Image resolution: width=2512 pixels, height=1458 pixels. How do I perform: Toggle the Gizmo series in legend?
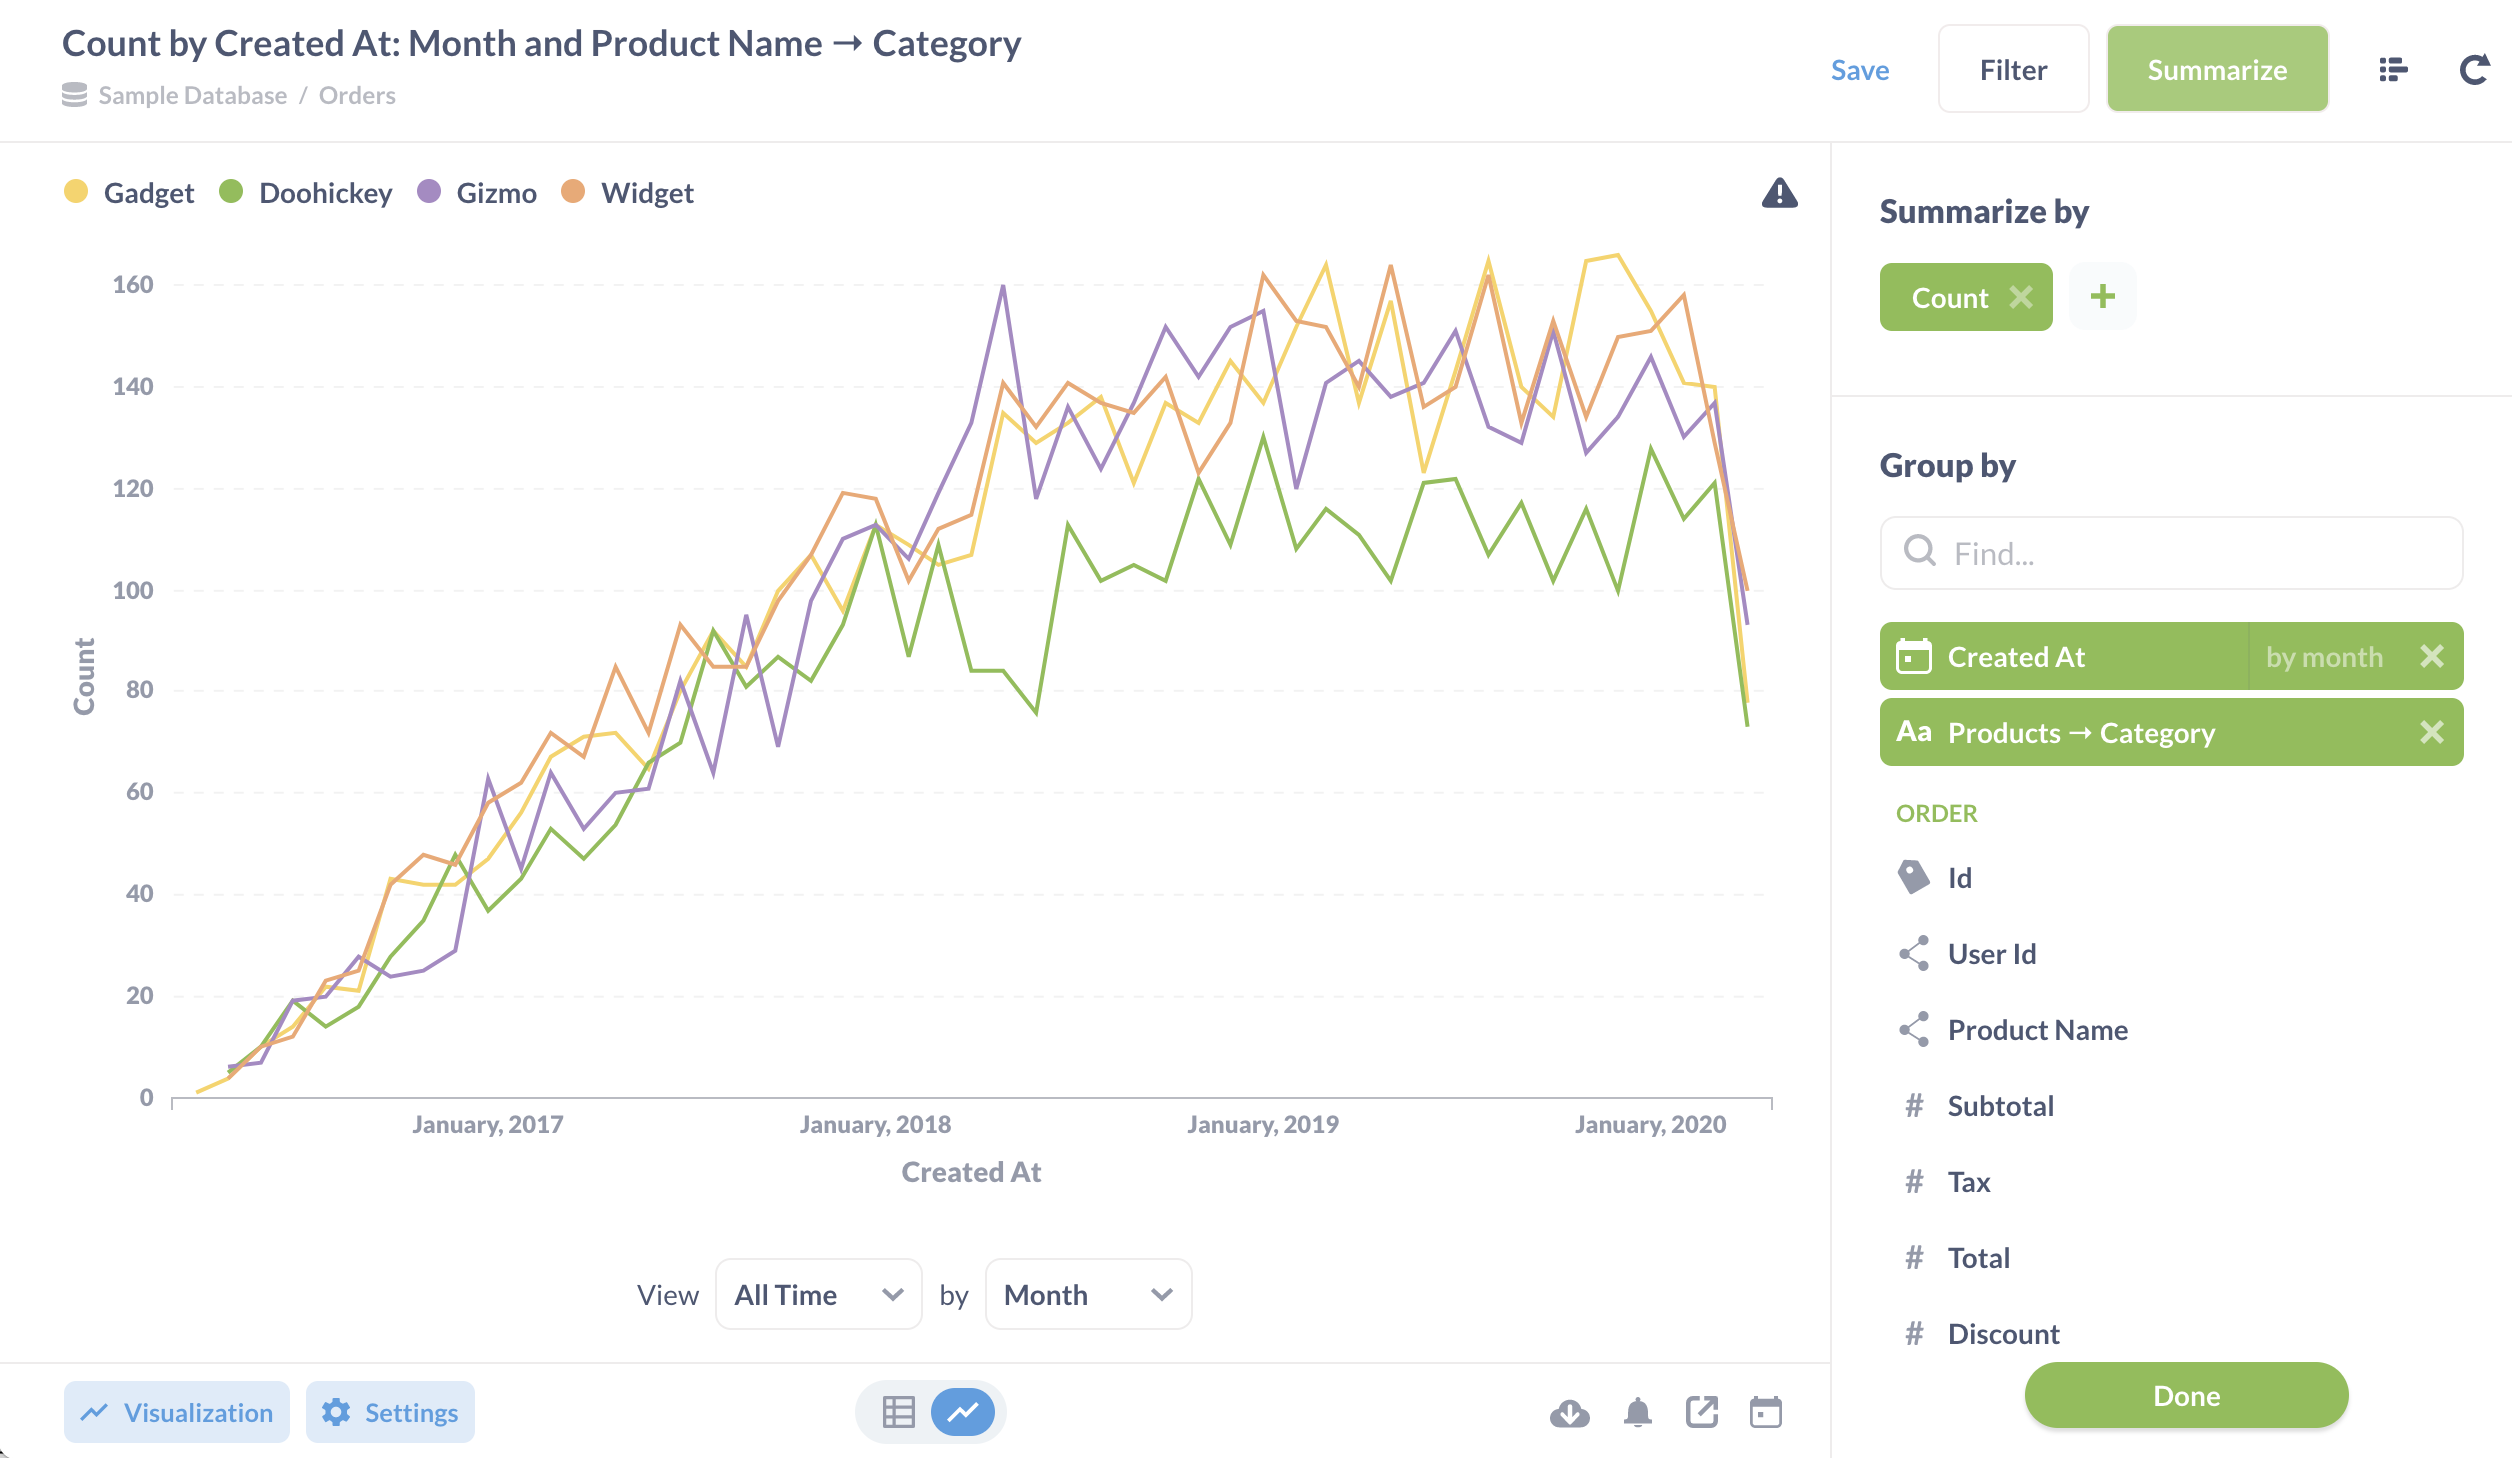(x=476, y=192)
